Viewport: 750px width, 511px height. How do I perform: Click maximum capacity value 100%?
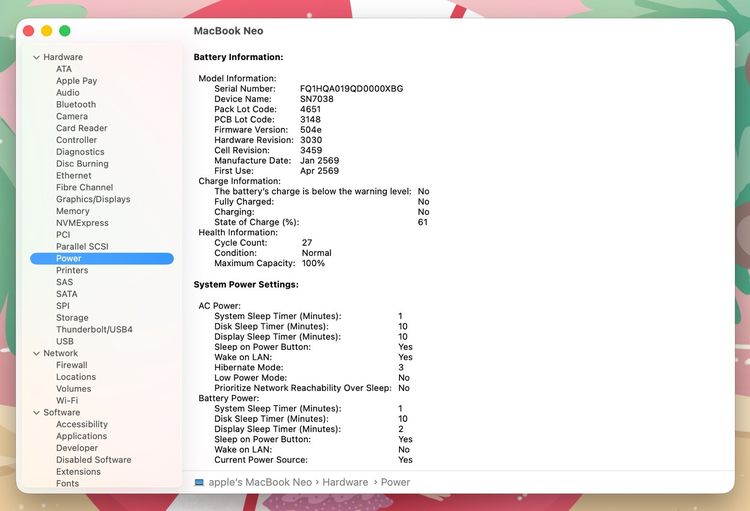coord(313,263)
